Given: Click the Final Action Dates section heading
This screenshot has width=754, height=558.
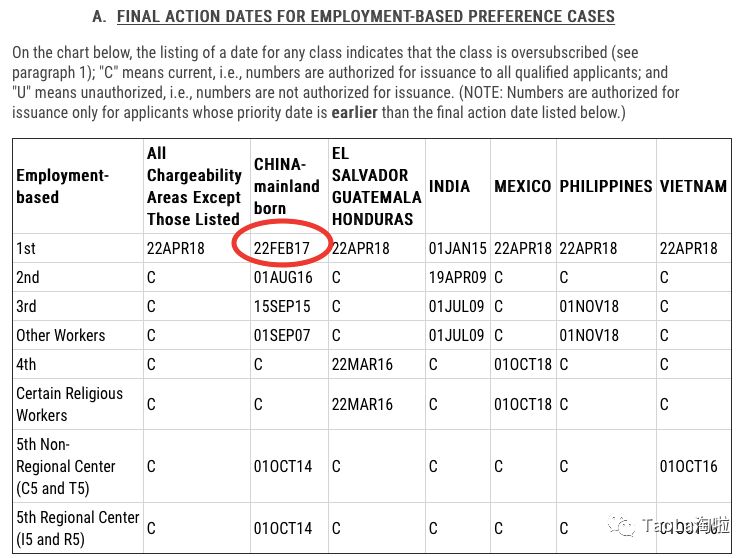Looking at the screenshot, I should pyautogui.click(x=365, y=17).
